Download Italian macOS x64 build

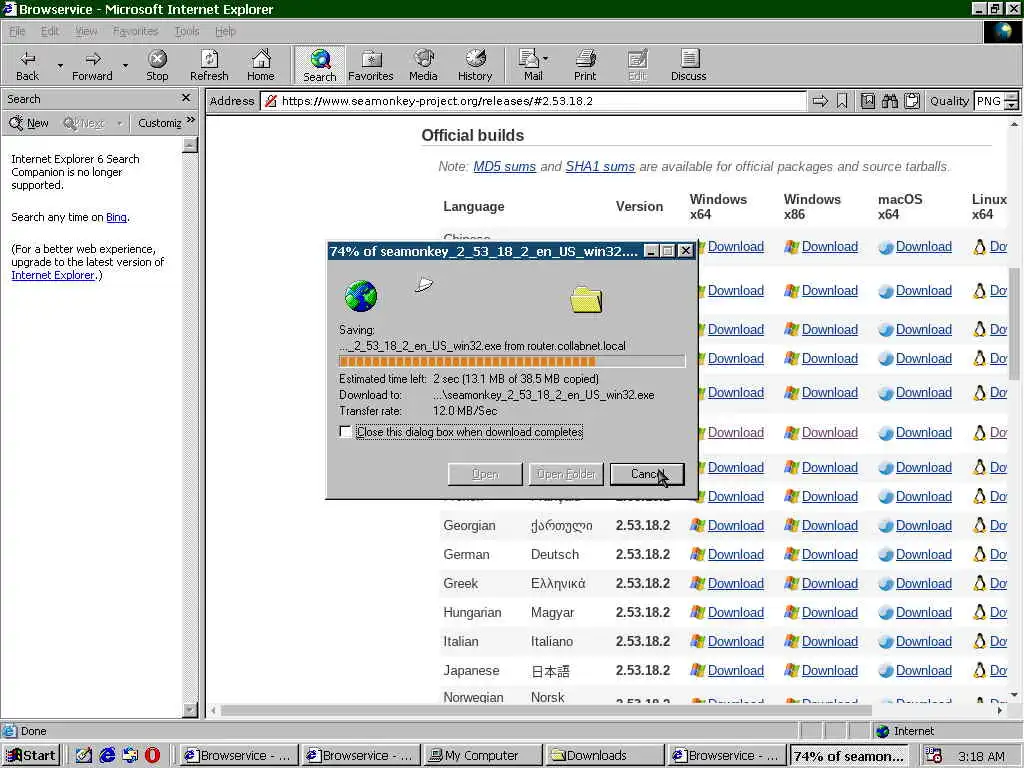point(923,641)
